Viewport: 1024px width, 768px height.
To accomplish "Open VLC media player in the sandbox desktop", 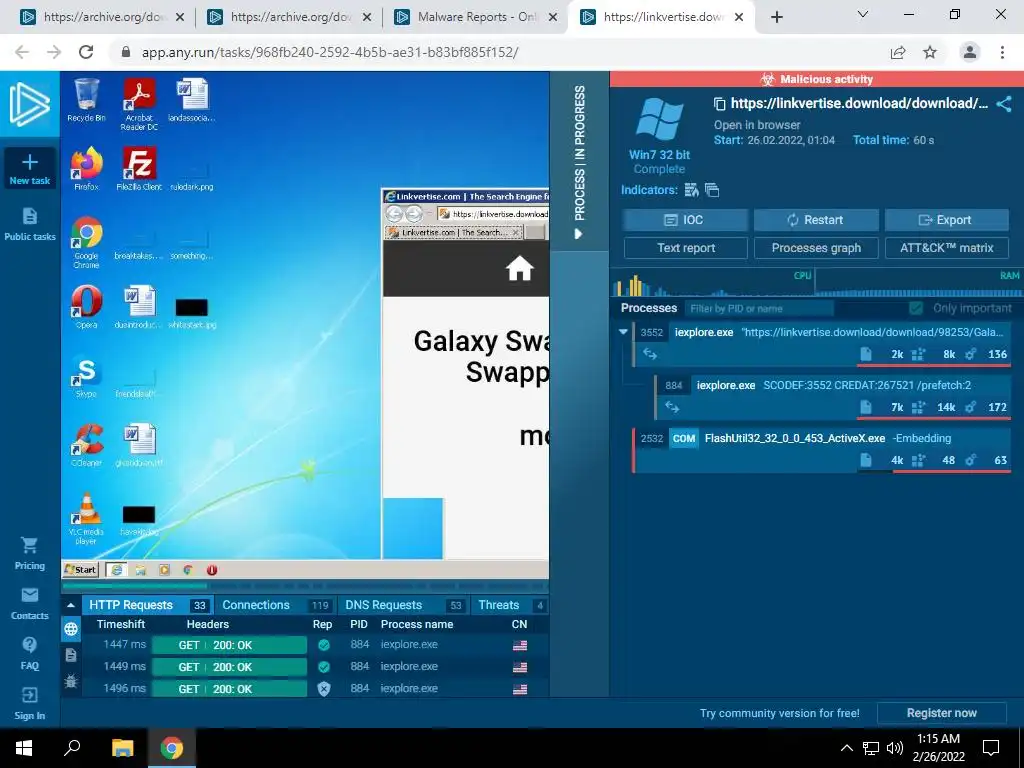I will (86, 519).
